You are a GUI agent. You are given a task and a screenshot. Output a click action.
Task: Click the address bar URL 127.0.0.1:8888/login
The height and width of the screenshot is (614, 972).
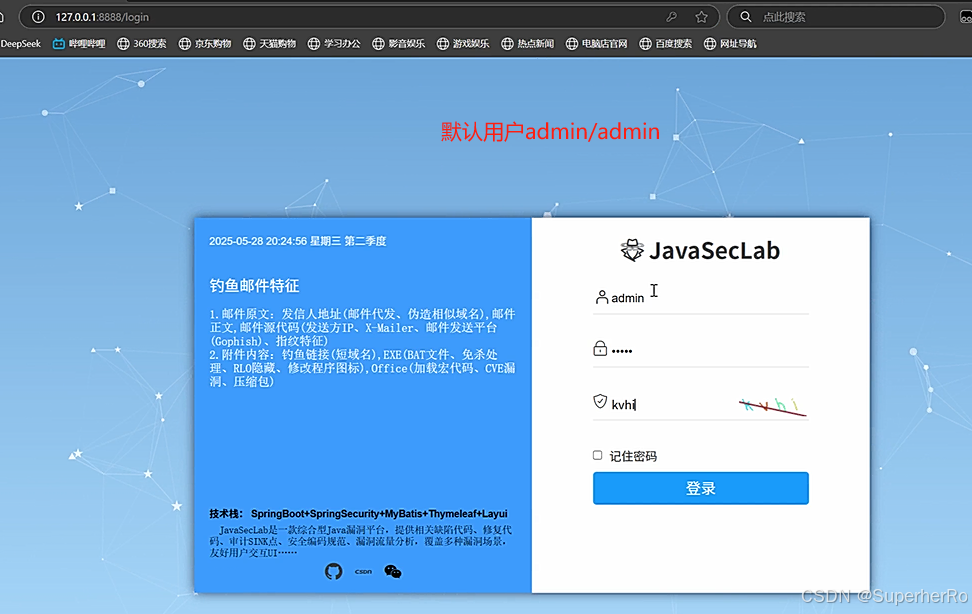(x=102, y=17)
